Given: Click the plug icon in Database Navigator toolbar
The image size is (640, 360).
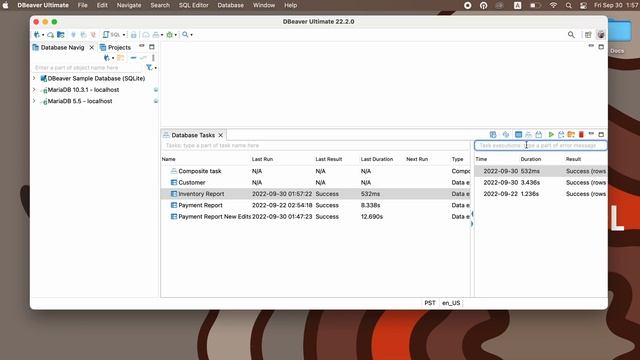Looking at the screenshot, I should (107, 58).
